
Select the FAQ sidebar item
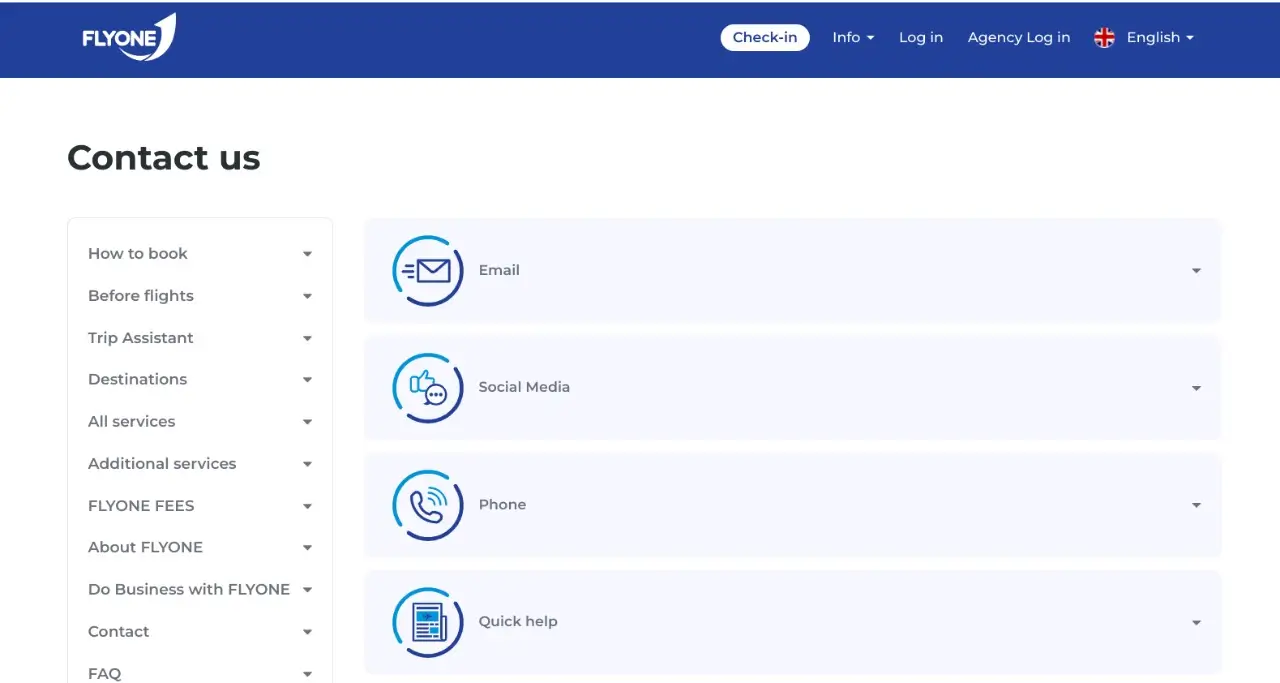pyautogui.click(x=105, y=673)
